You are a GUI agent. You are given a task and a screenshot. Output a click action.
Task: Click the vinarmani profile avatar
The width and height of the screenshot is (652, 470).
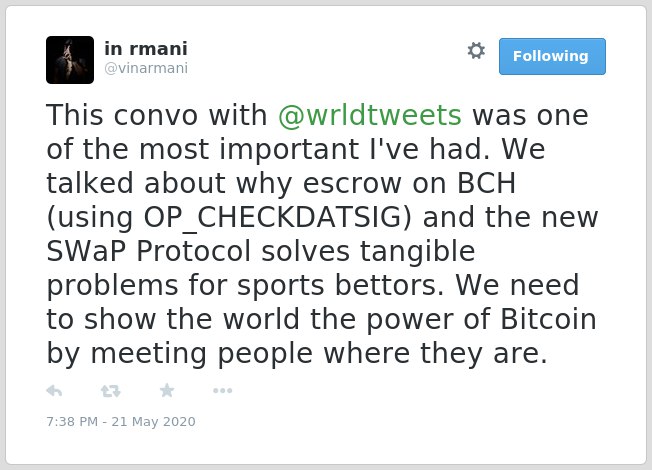70,60
